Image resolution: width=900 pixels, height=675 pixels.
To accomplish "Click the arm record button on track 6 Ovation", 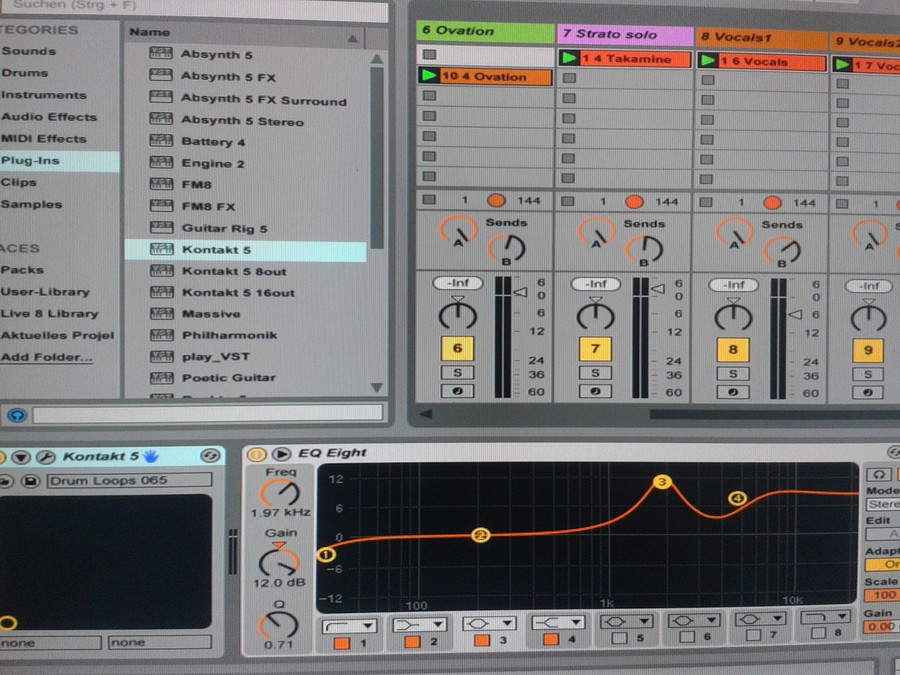I will [x=457, y=391].
